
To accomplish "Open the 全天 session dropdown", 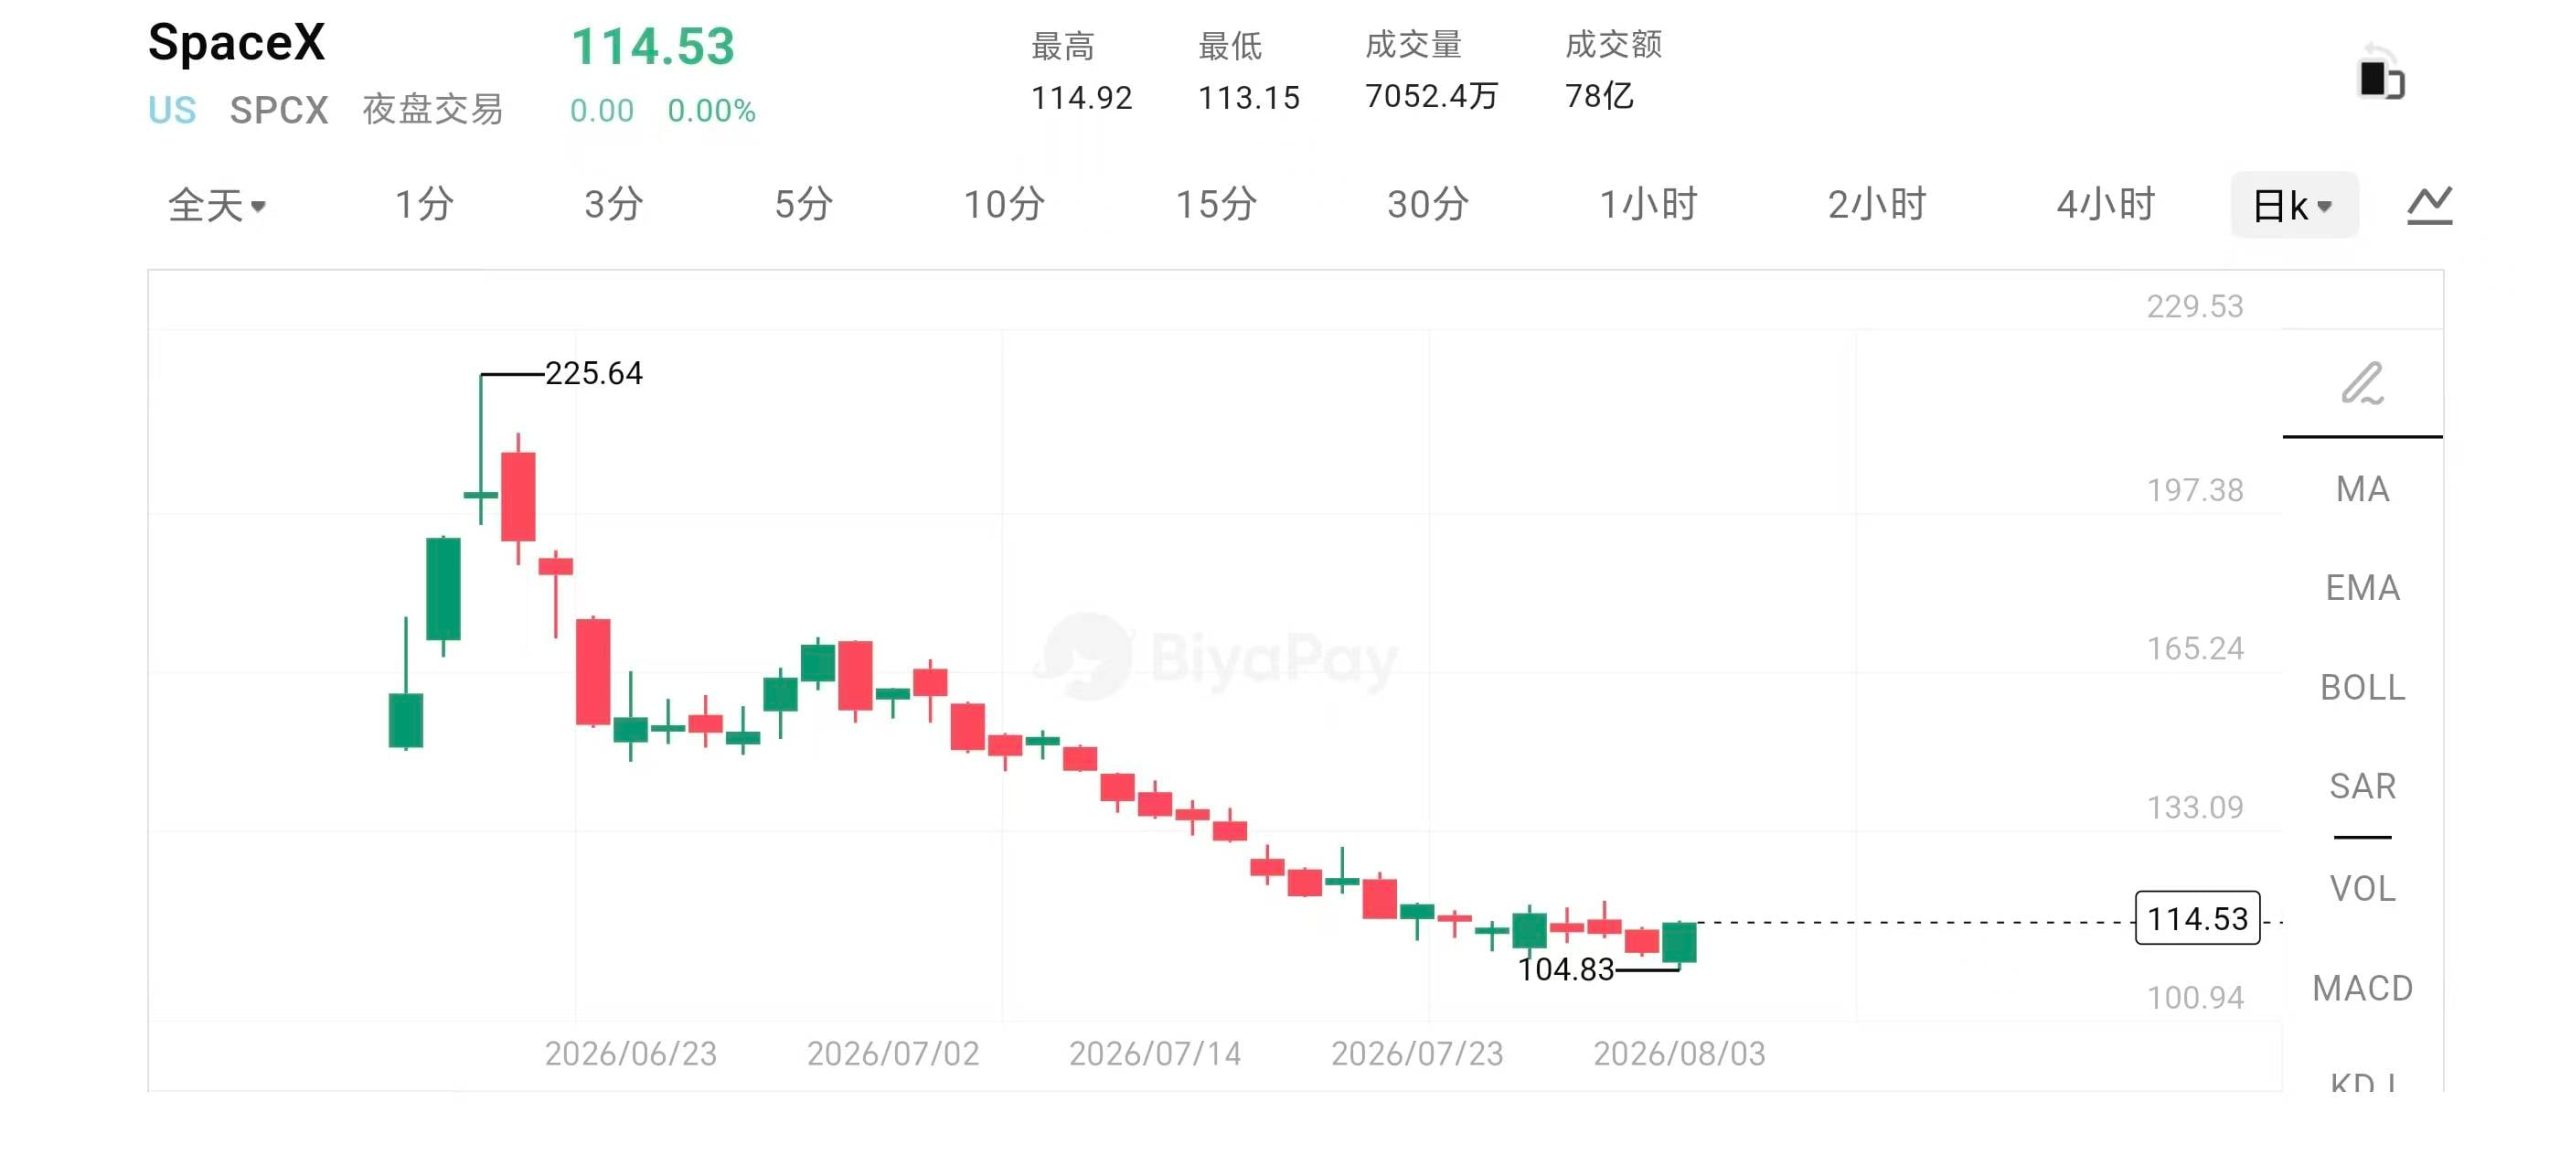I will (x=217, y=205).
